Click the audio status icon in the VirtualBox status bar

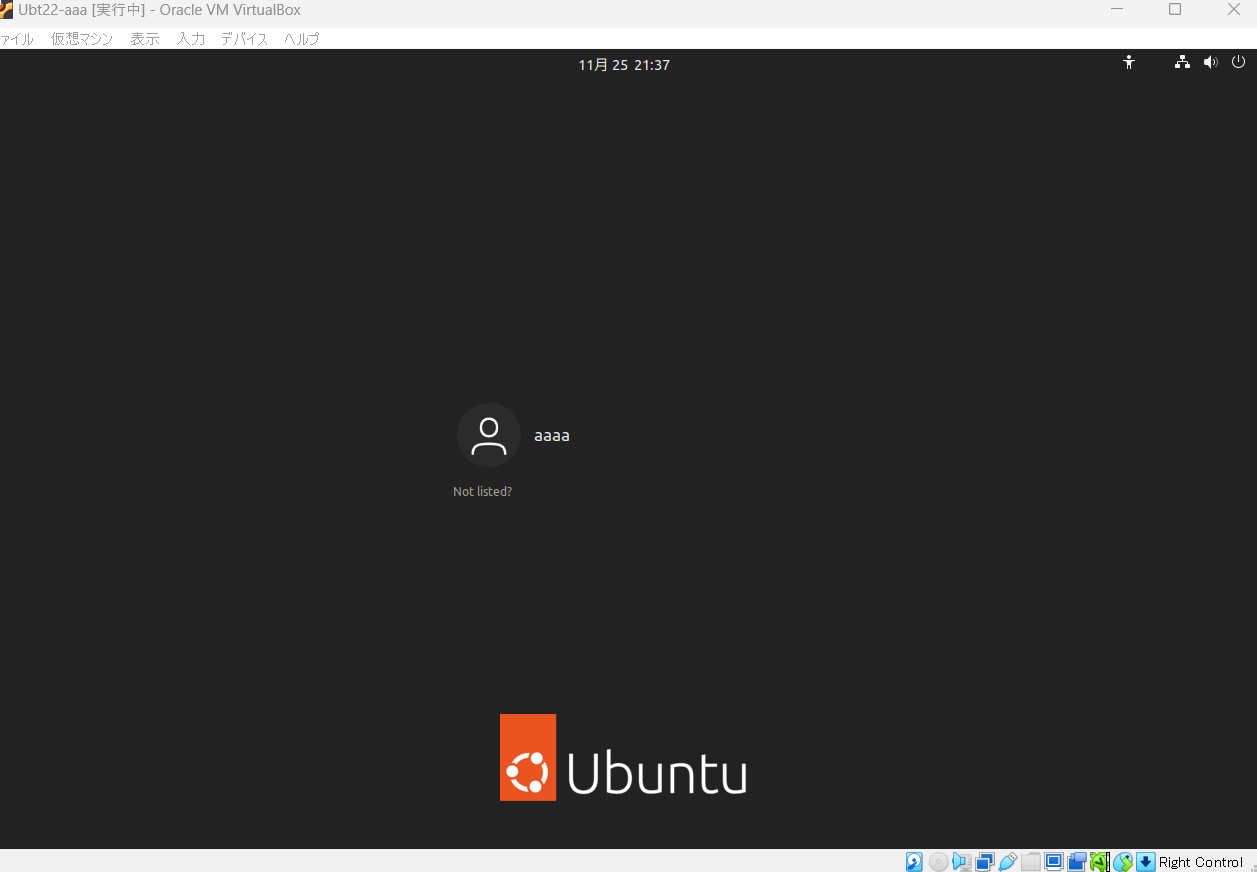click(962, 862)
